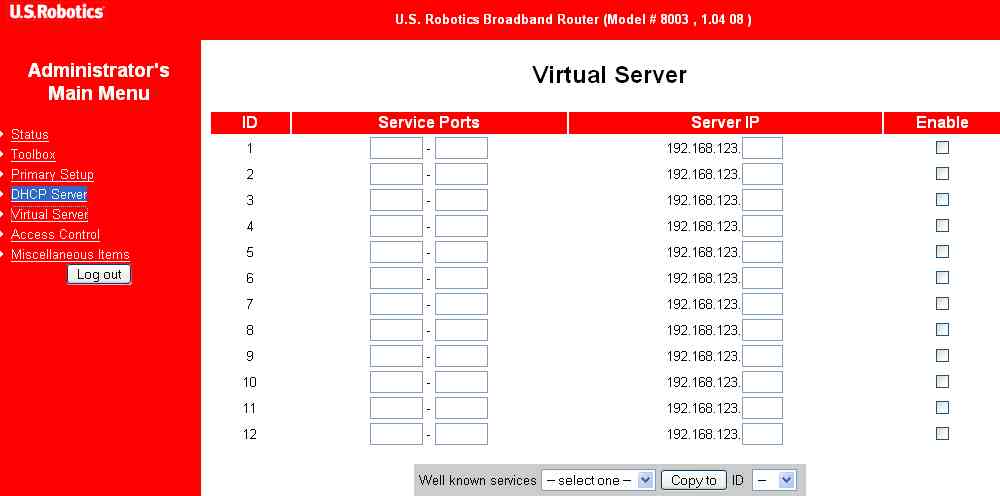Focus start service port field for ID 2

[396, 174]
